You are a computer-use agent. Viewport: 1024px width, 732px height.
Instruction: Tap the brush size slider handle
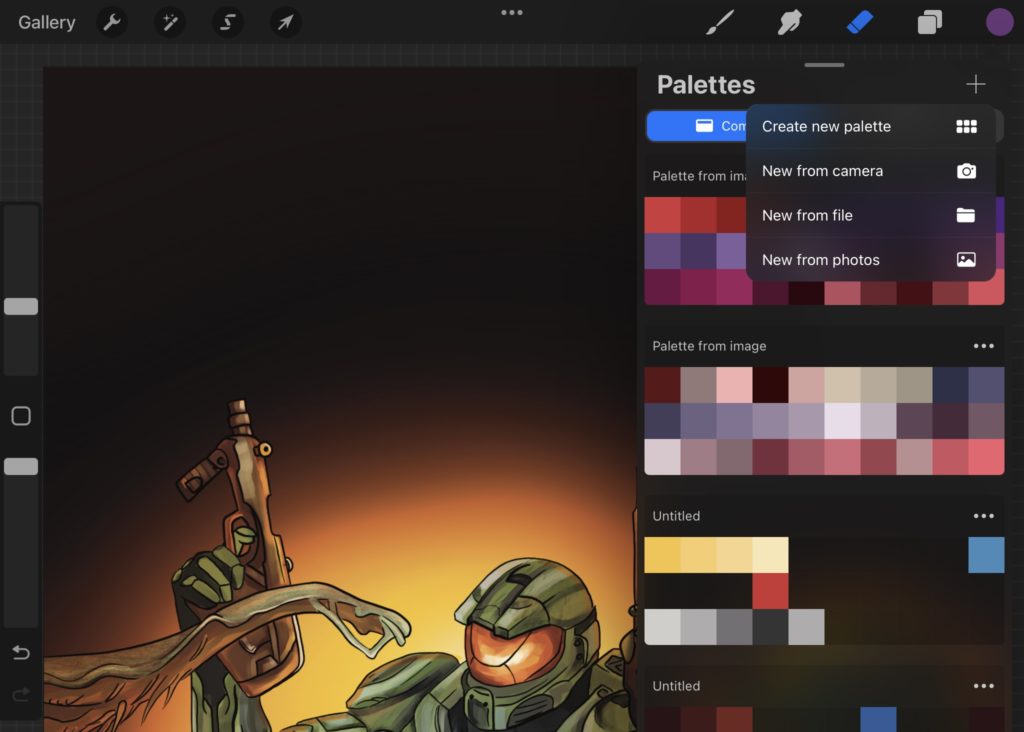(21, 306)
